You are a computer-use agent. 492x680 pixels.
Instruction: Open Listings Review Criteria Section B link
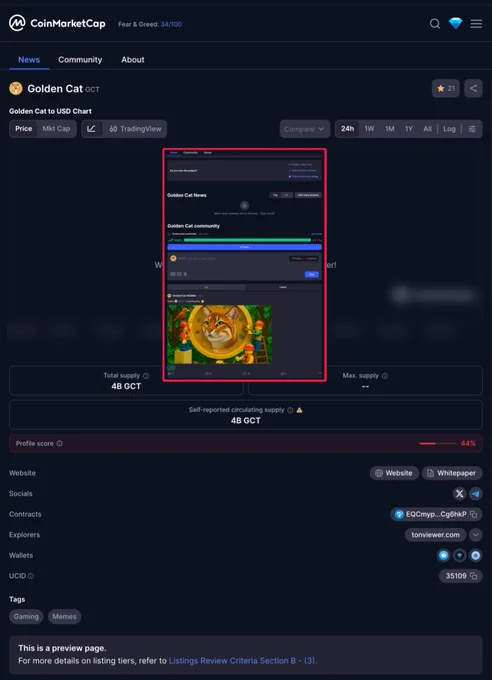(243, 661)
